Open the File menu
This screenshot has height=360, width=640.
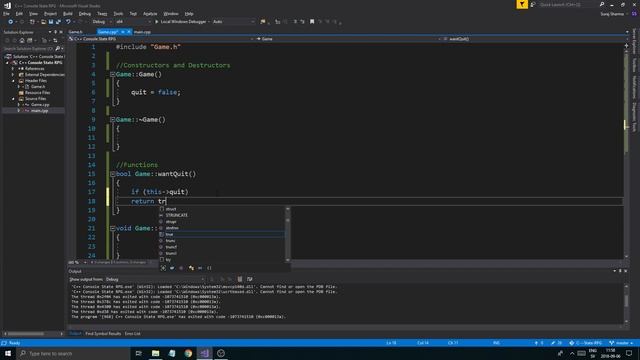6,13
